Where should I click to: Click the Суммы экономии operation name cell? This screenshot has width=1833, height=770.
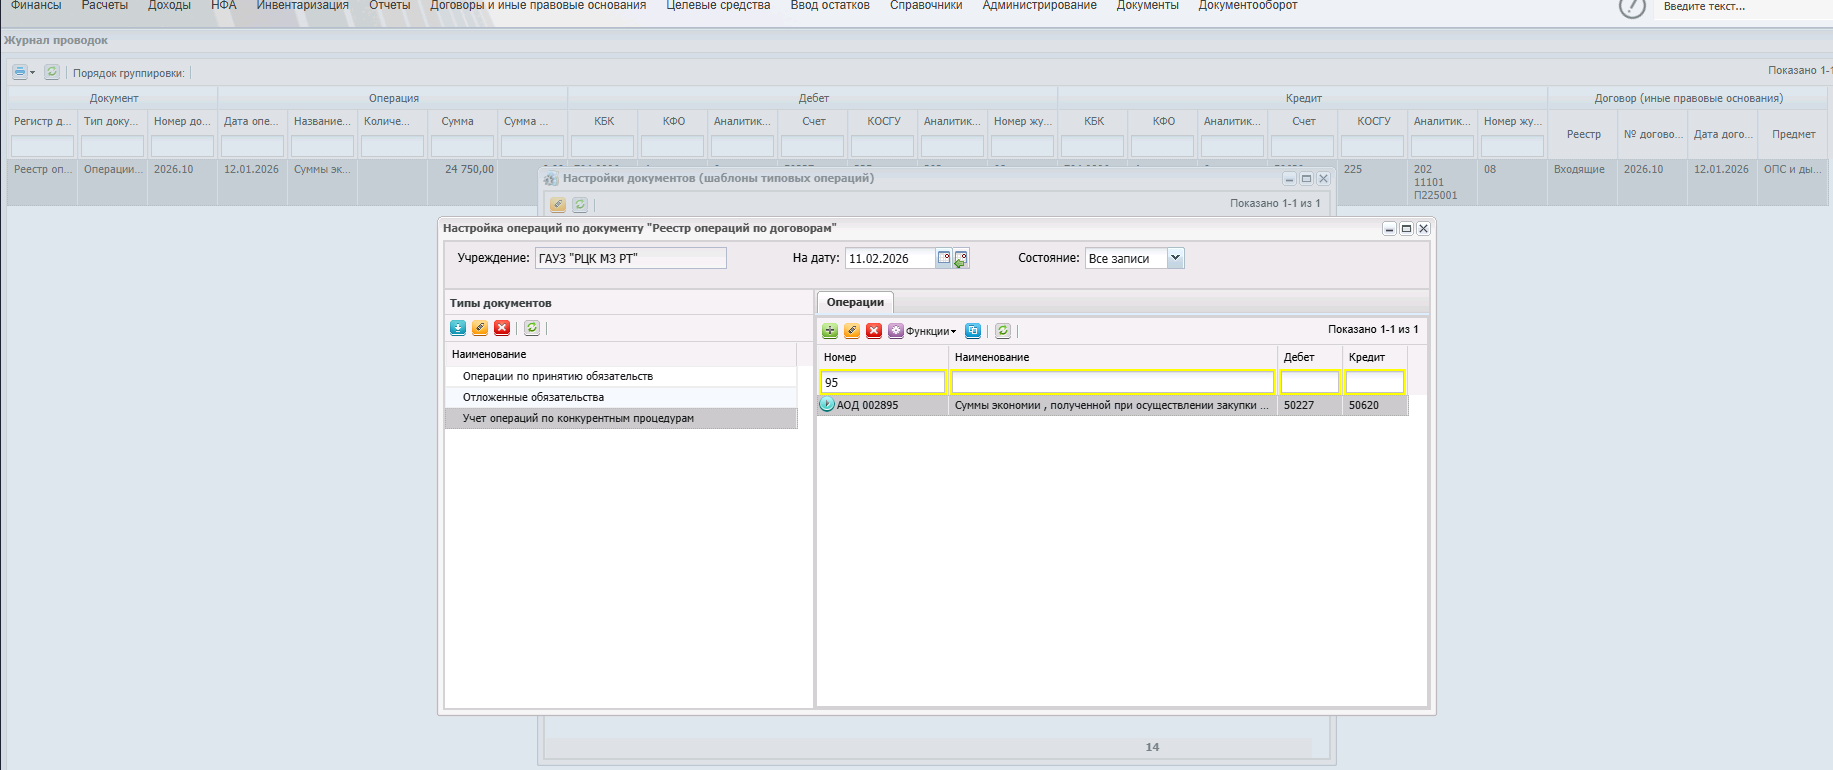tap(1112, 405)
